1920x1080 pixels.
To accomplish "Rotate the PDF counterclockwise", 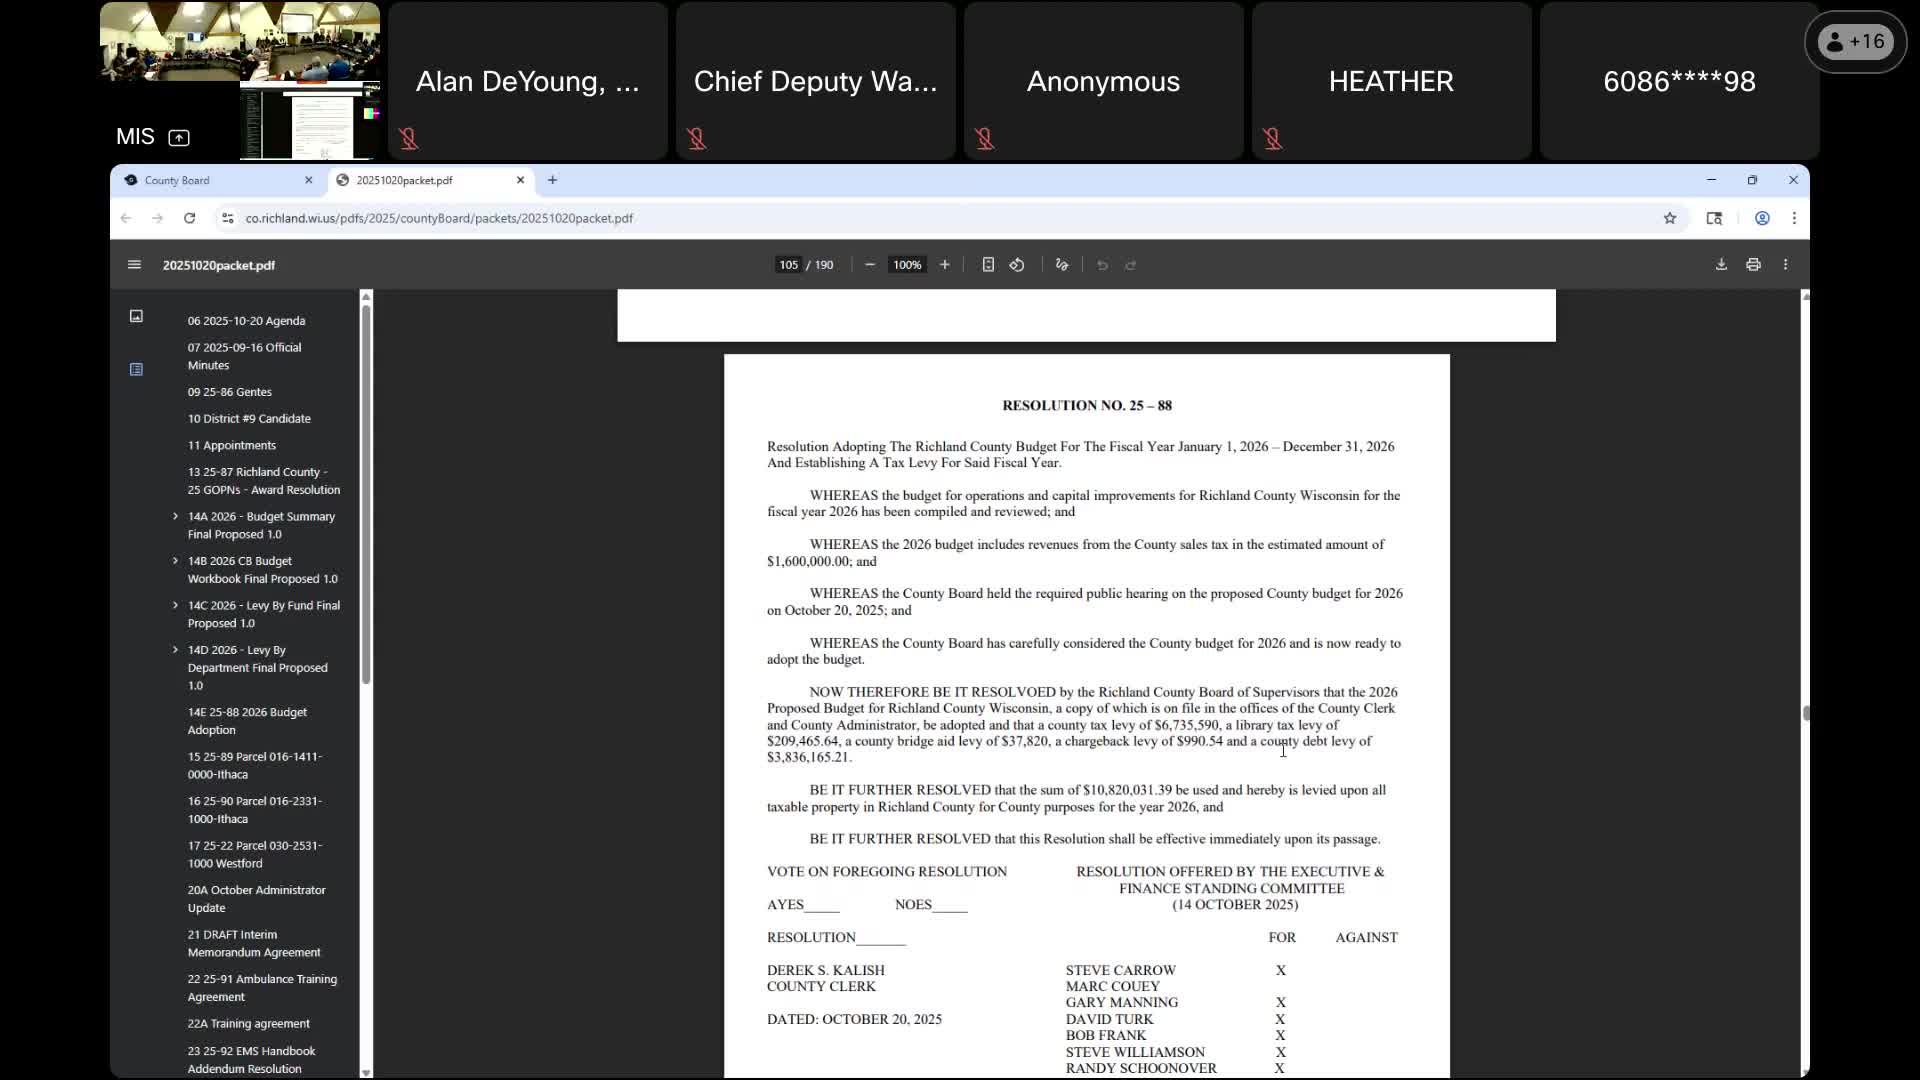I will coord(1017,265).
